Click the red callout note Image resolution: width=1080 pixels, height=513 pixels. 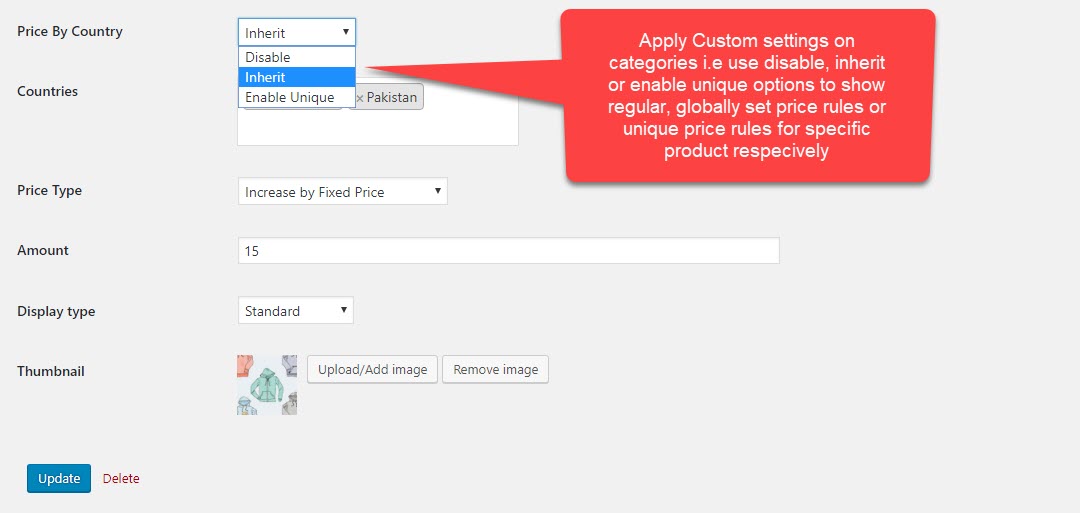click(x=748, y=96)
